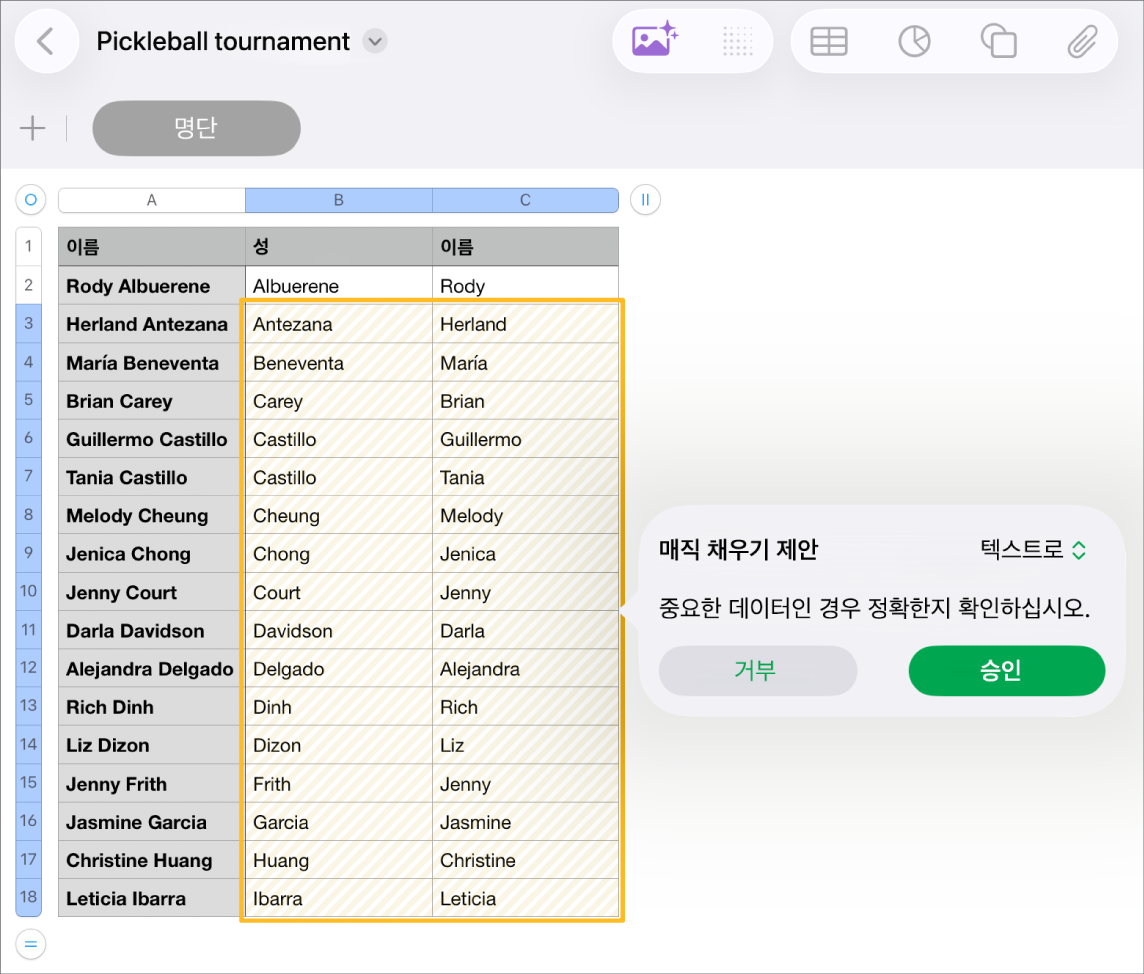Select the column C header cell 이름
Viewport: 1144px width, 974px height.
pyautogui.click(x=525, y=247)
